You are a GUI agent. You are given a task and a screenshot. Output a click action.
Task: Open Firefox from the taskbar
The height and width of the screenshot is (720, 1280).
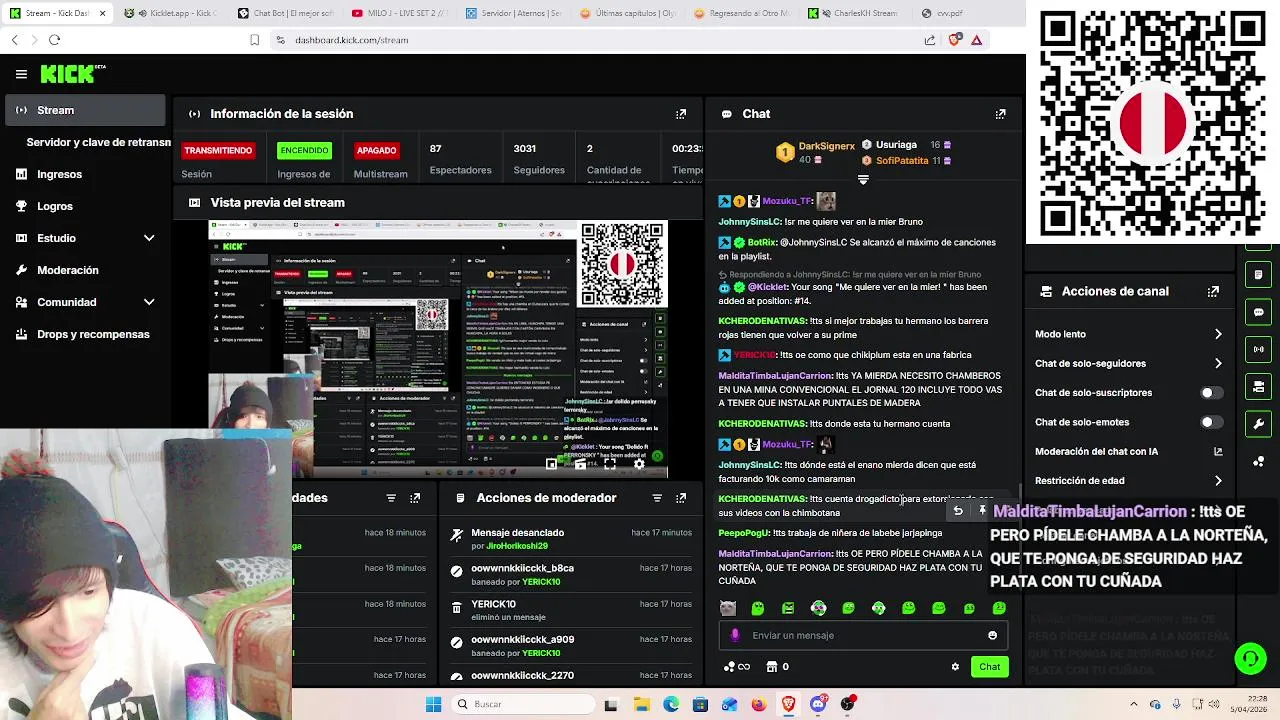[x=759, y=705]
